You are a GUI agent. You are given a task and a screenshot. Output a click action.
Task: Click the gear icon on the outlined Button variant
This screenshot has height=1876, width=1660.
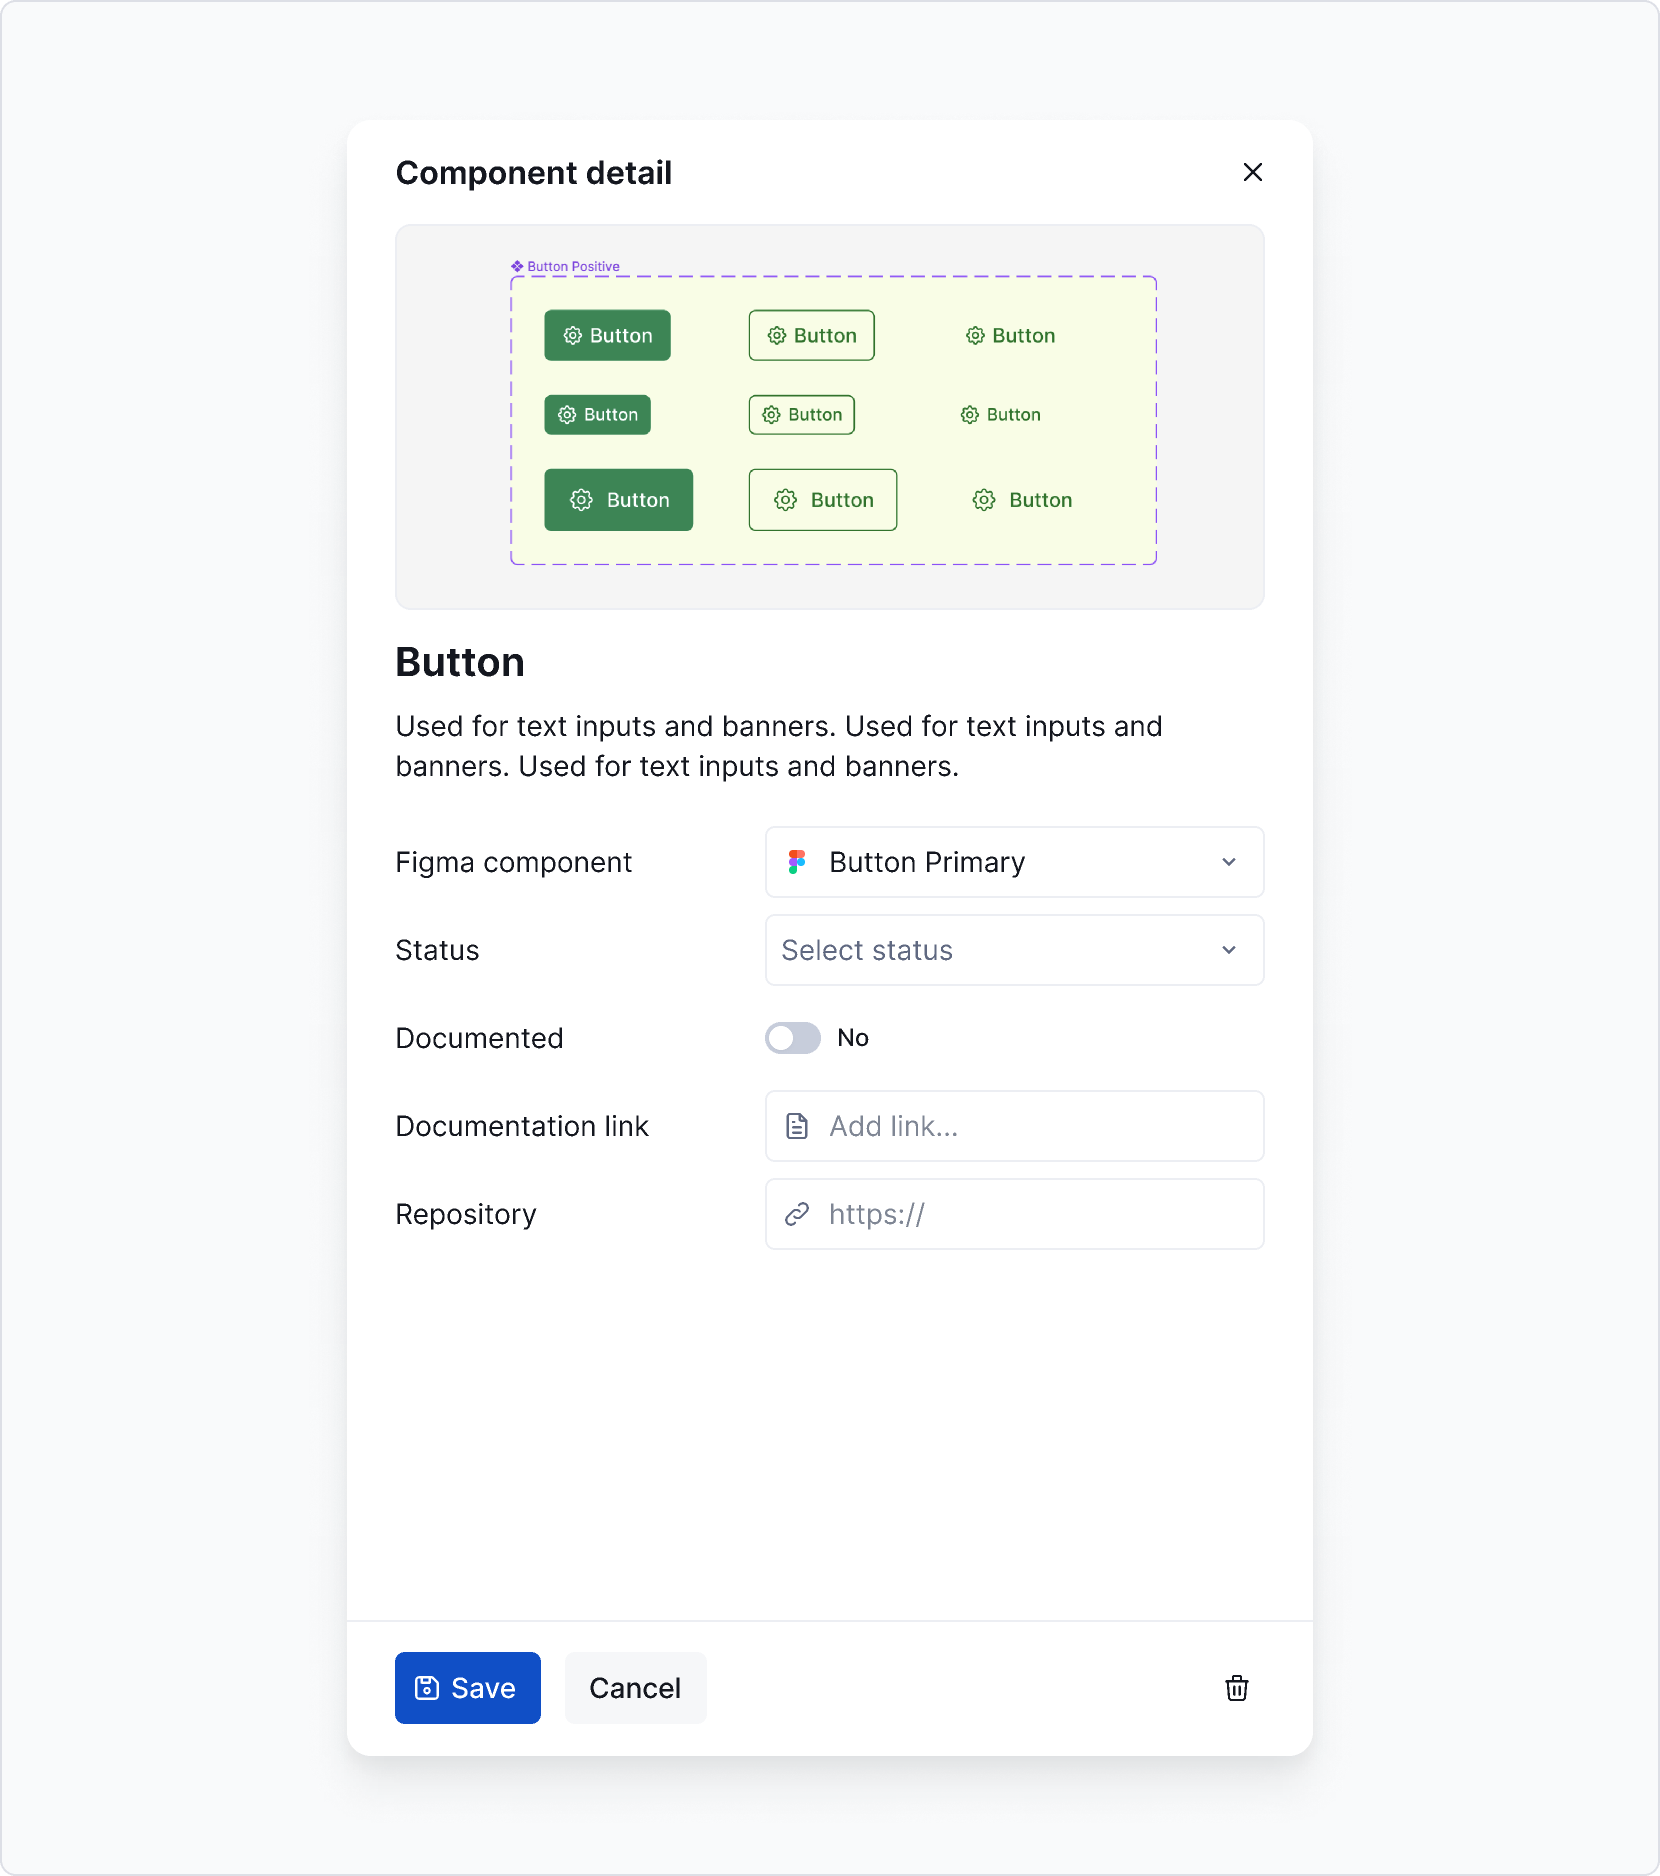coord(778,335)
